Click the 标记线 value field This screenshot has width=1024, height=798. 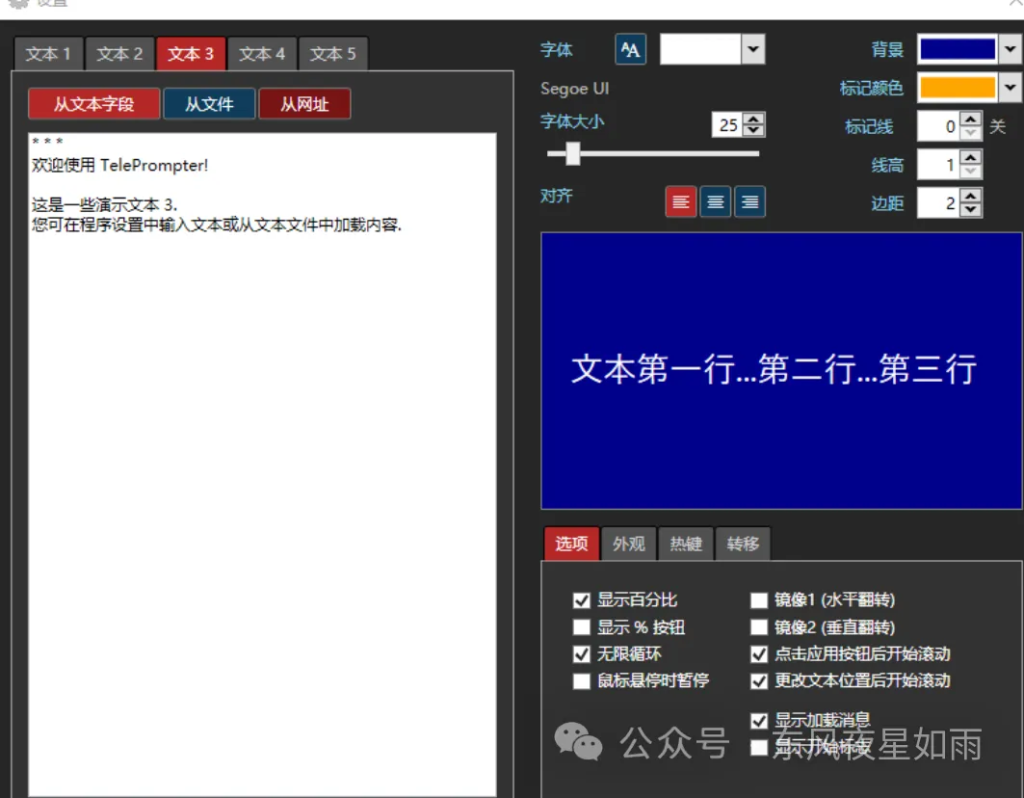[939, 126]
